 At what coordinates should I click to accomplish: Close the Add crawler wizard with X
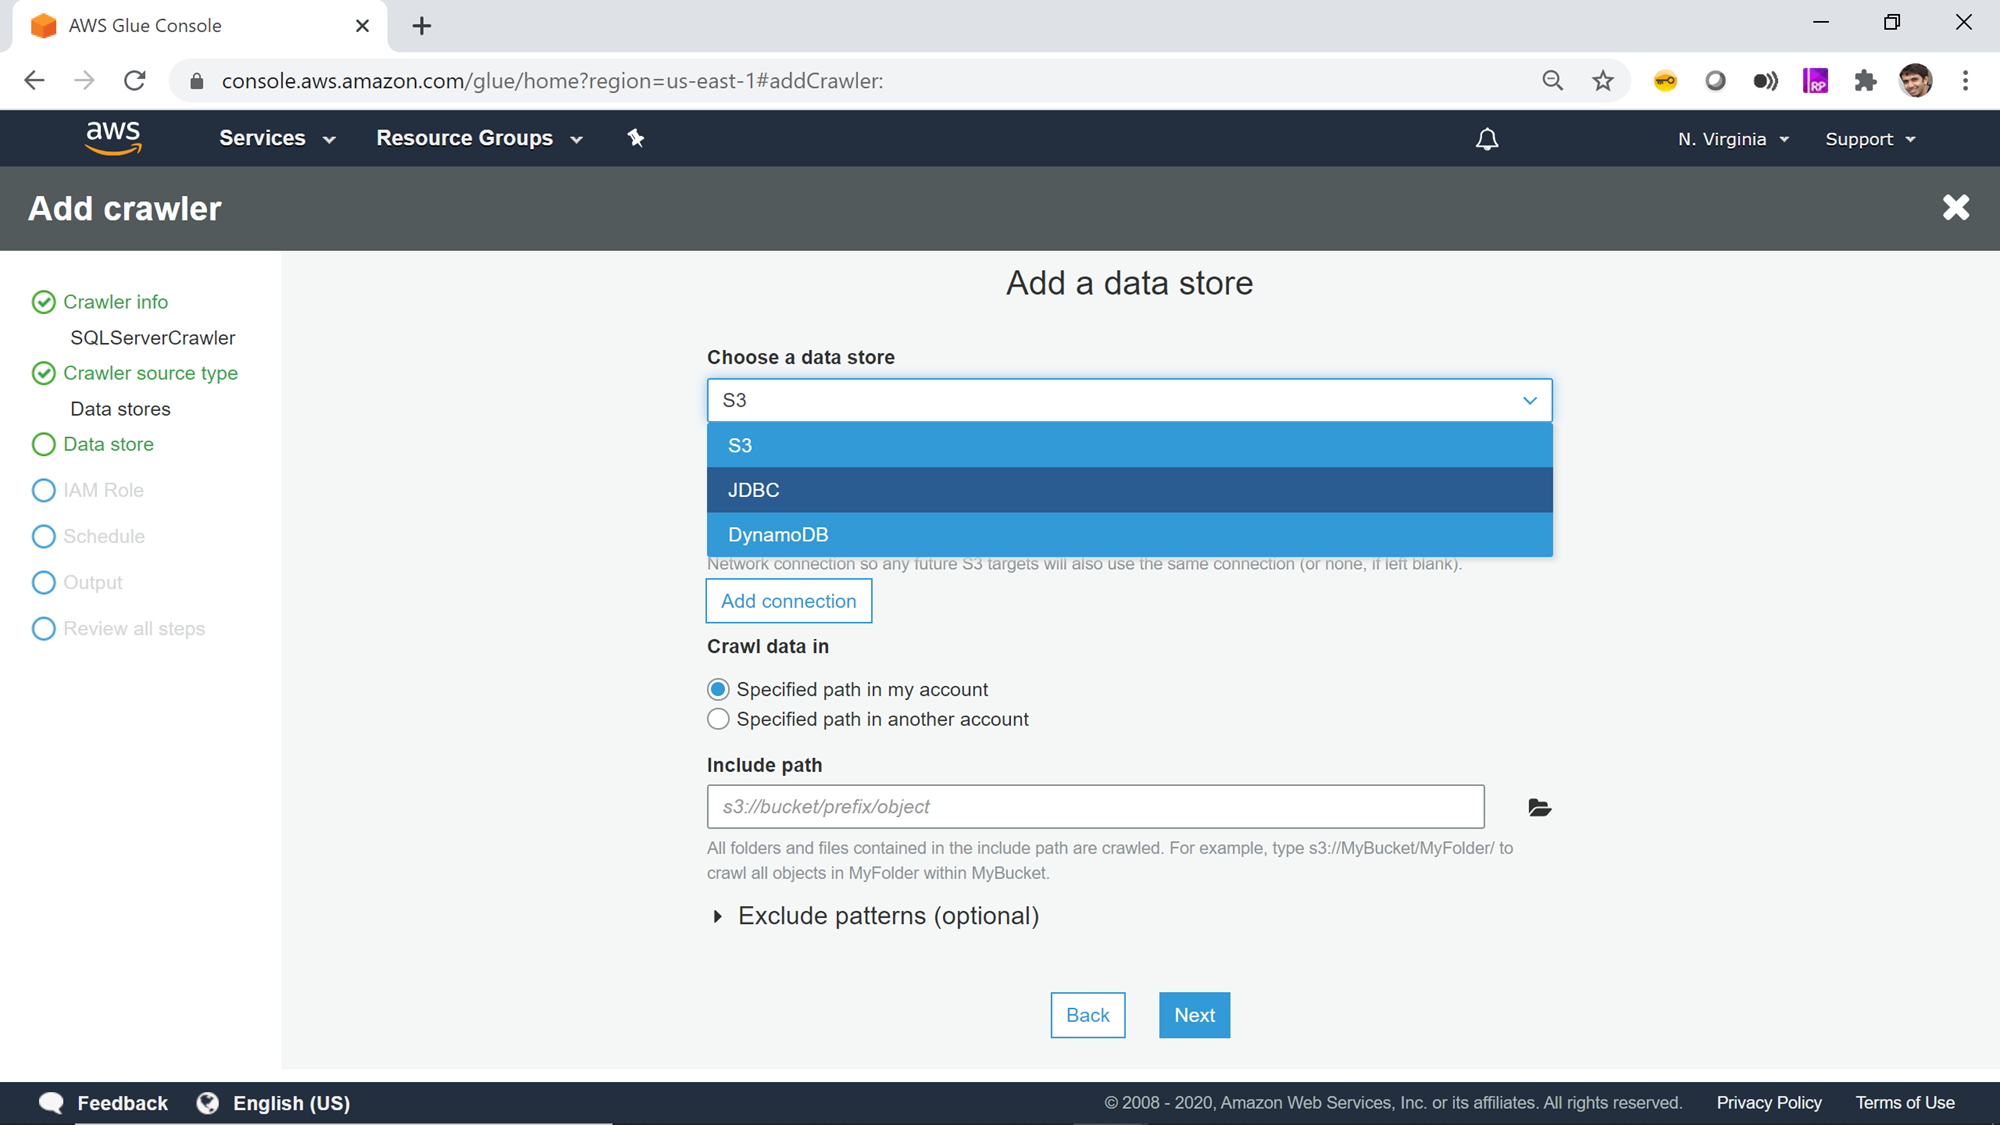[x=1955, y=208]
